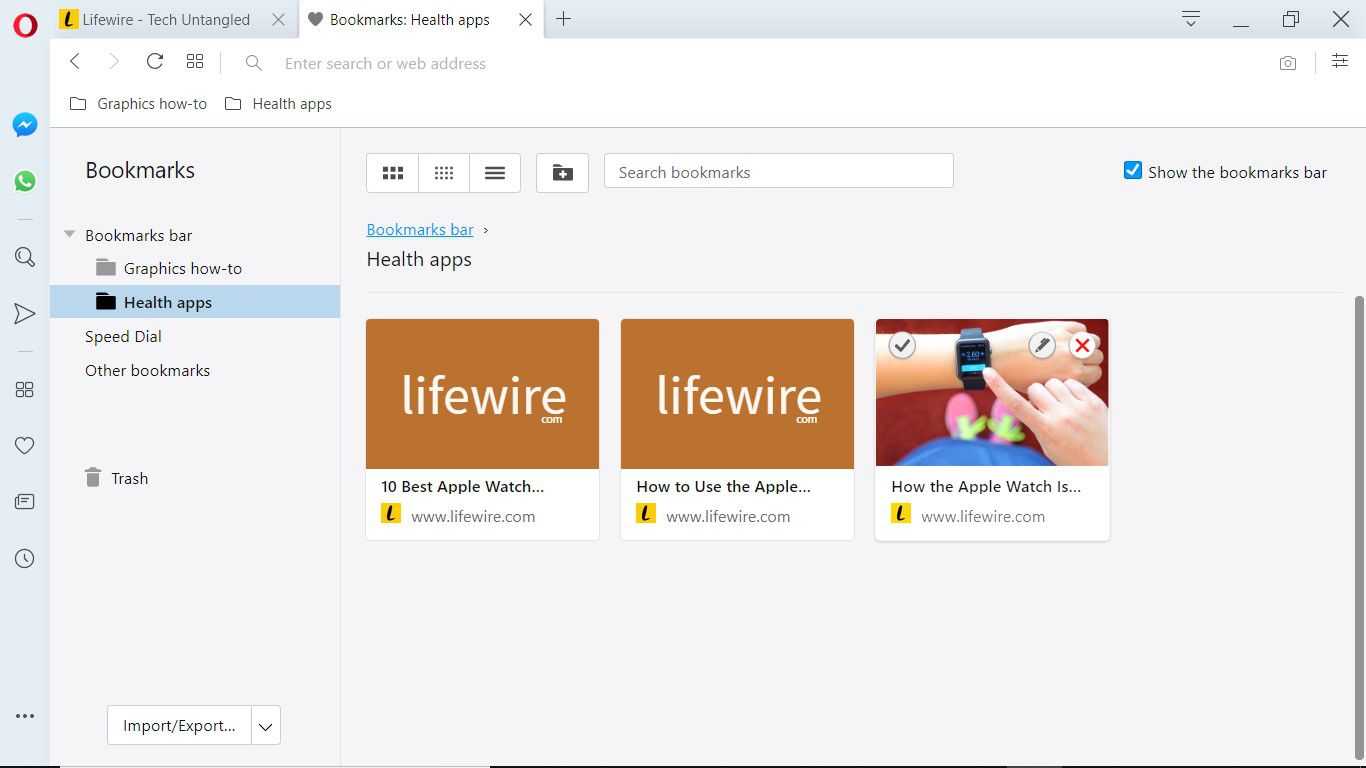Uncheck Show the bookmarks bar
This screenshot has width=1366, height=768.
coord(1132,171)
